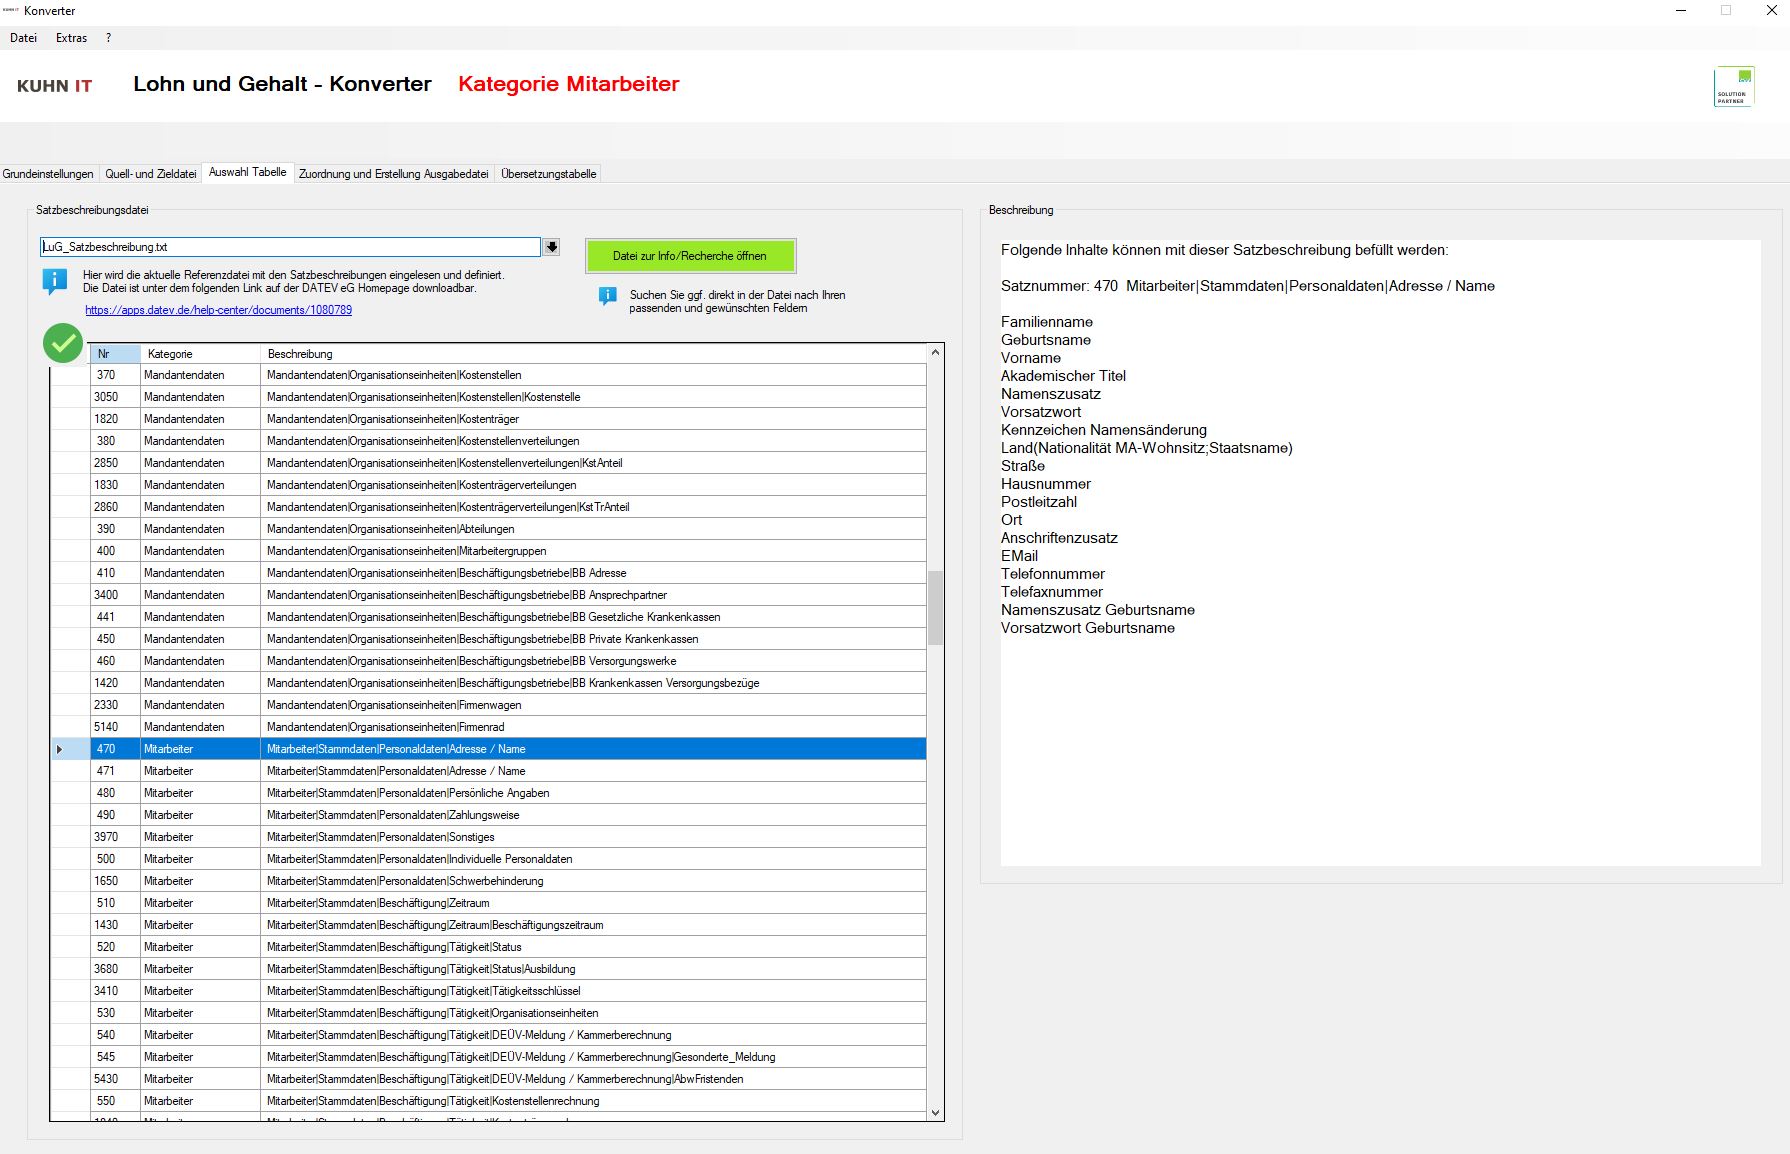Click the KUHN IT logo
Image resolution: width=1790 pixels, height=1154 pixels.
click(x=54, y=85)
